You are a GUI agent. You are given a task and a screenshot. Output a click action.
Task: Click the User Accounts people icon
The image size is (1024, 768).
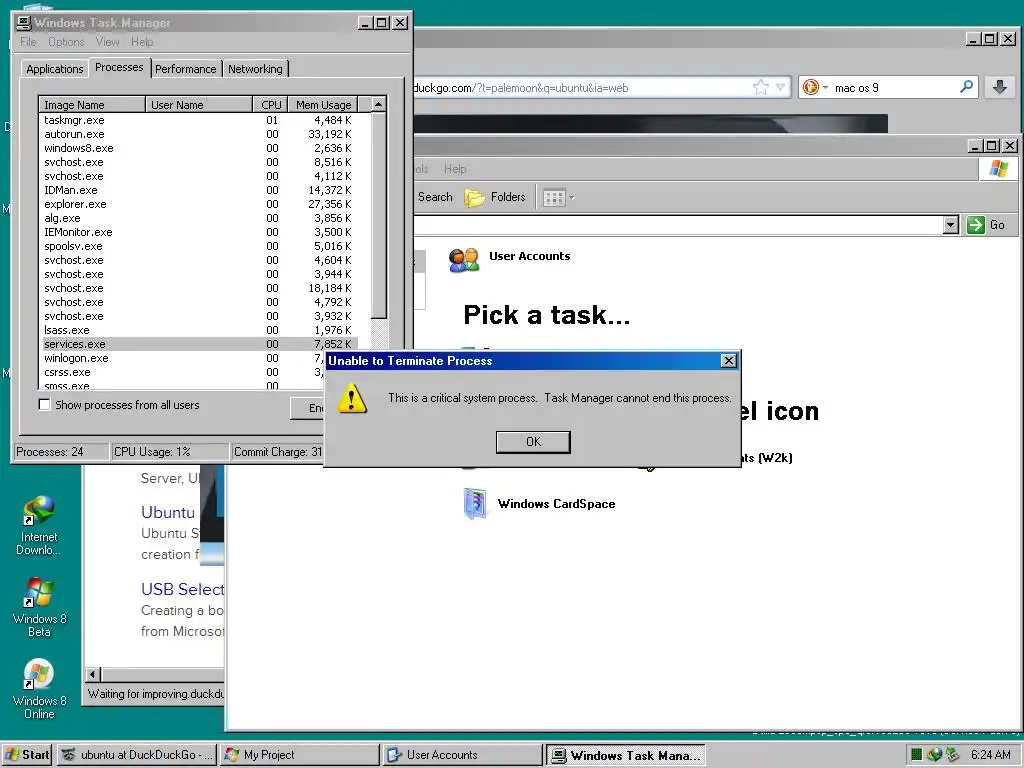point(464,260)
